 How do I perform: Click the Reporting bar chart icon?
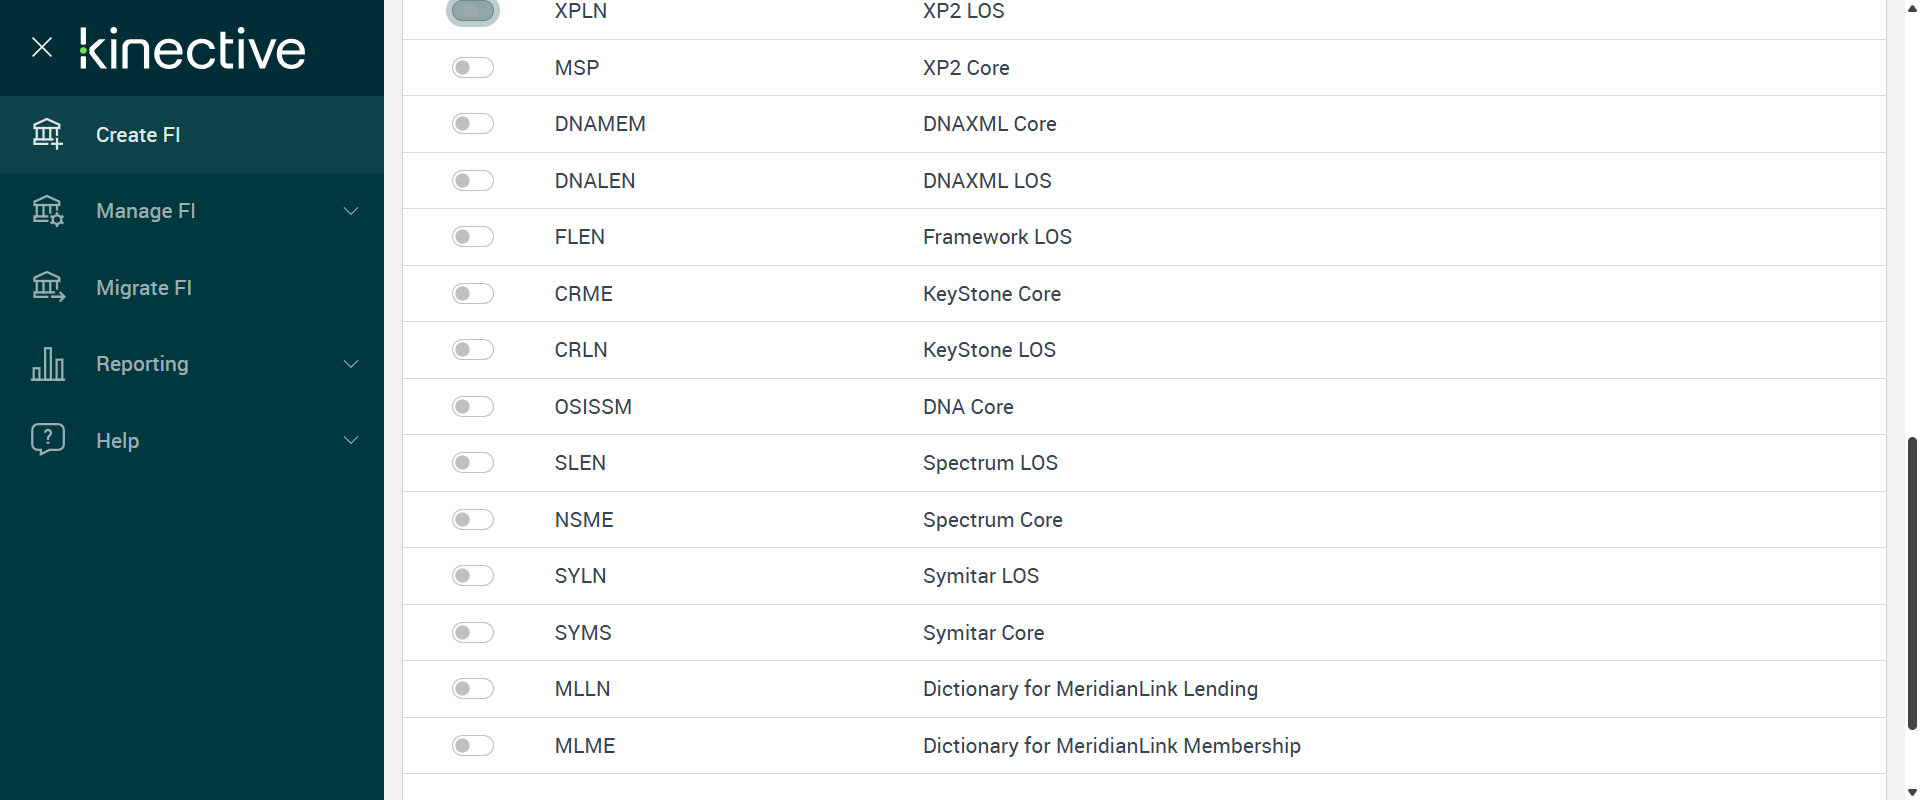[x=47, y=364]
